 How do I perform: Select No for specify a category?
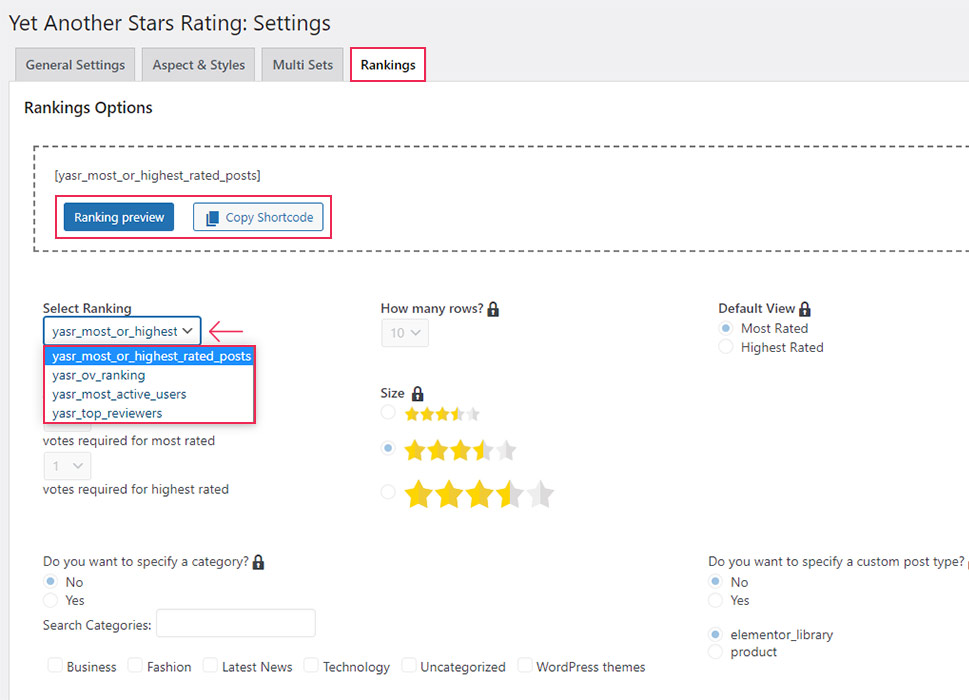click(51, 581)
